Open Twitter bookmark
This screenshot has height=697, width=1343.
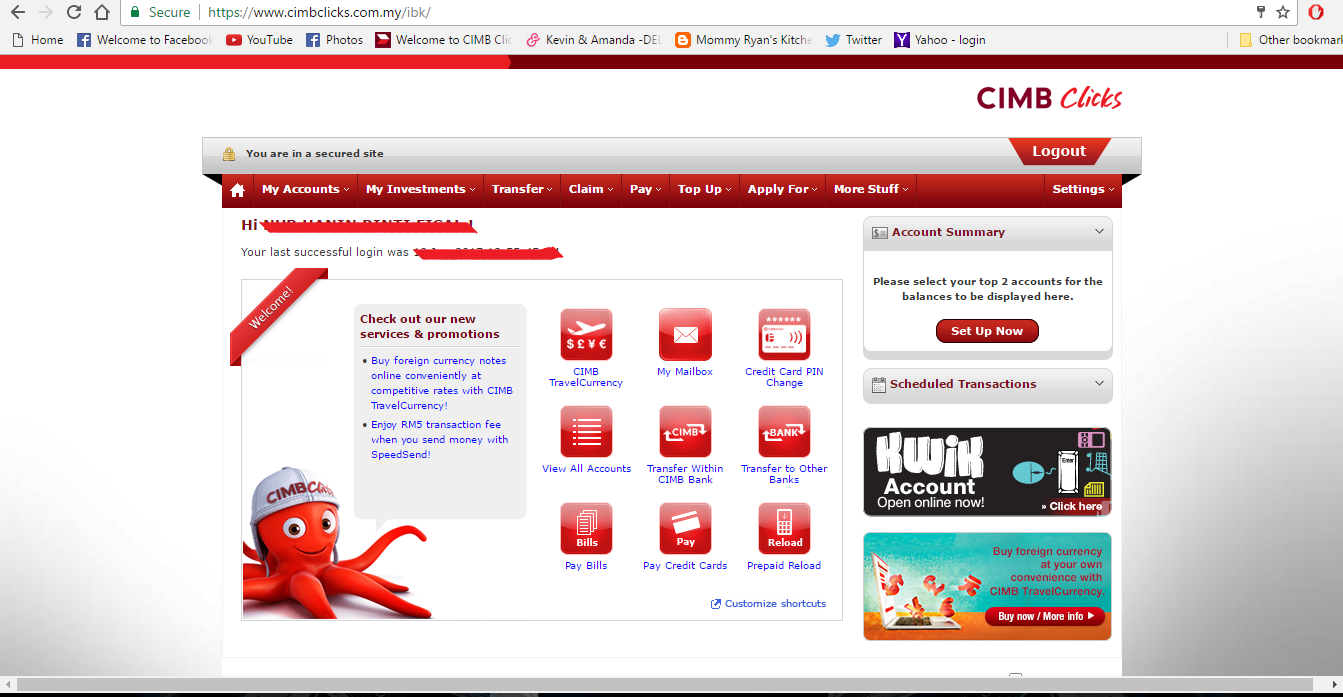pos(853,40)
